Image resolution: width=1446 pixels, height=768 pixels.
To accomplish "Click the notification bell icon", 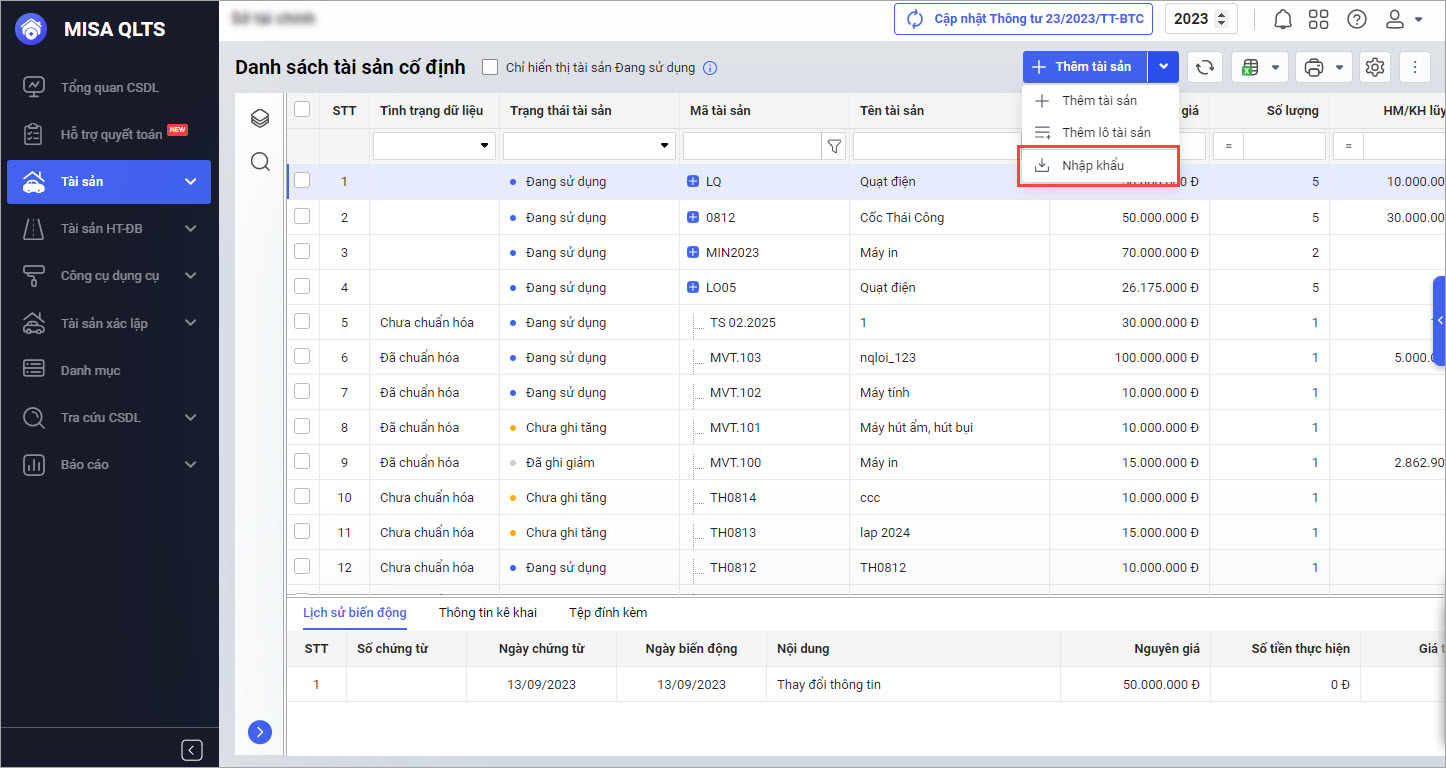I will click(x=1282, y=19).
